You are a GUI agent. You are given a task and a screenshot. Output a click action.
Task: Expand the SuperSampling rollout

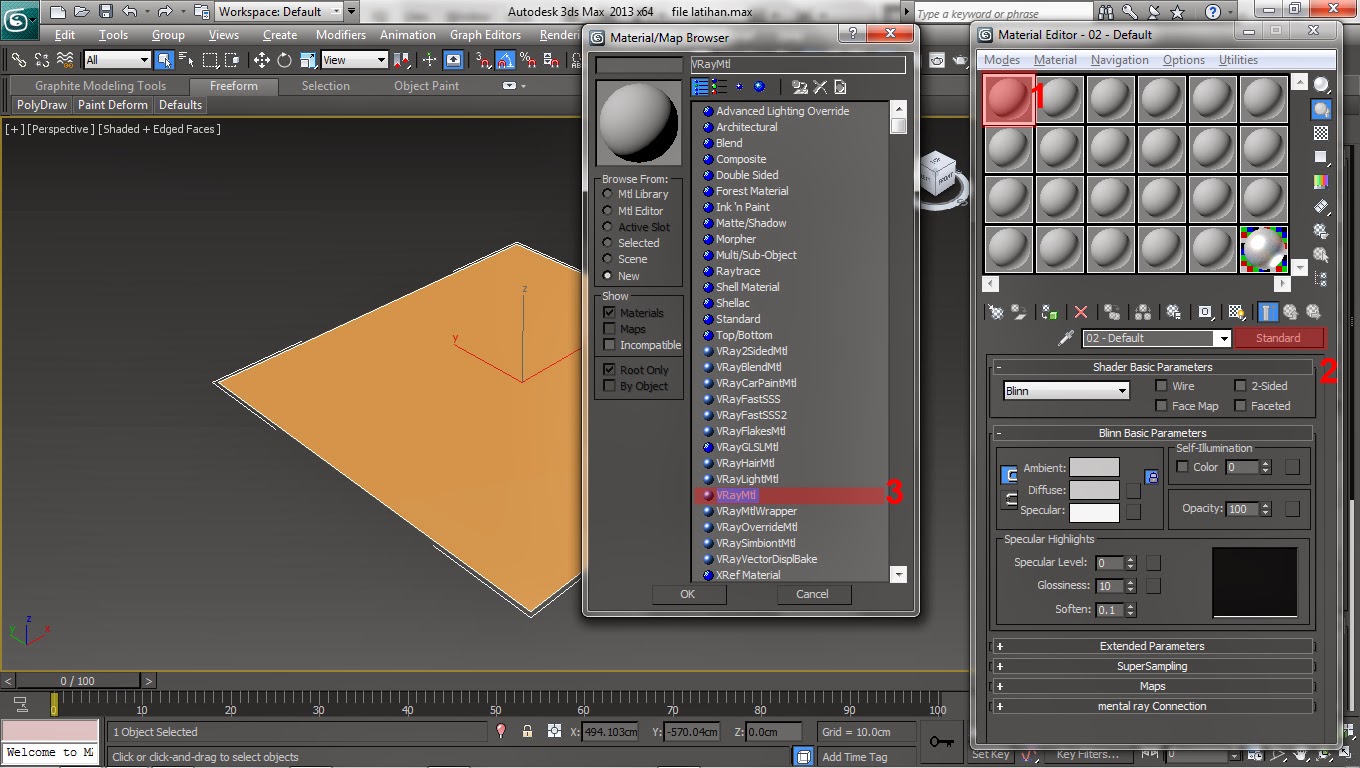pyautogui.click(x=1152, y=666)
